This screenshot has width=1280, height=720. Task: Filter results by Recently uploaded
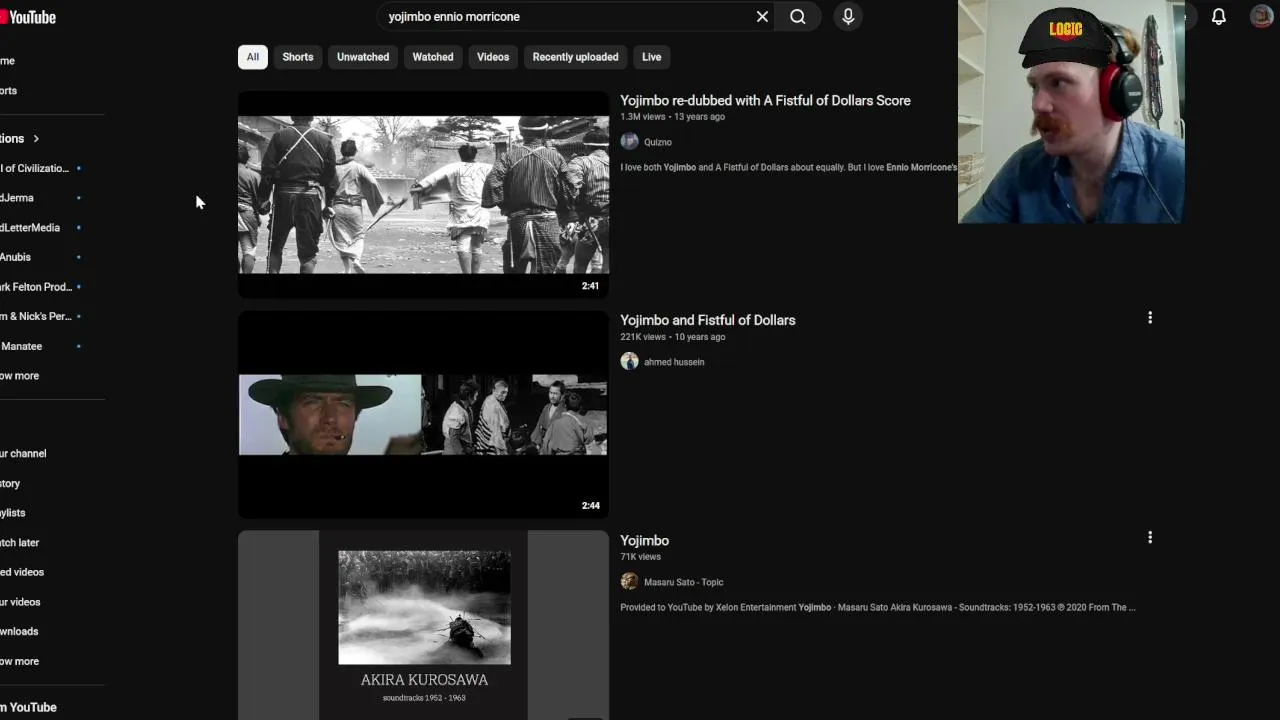[576, 57]
